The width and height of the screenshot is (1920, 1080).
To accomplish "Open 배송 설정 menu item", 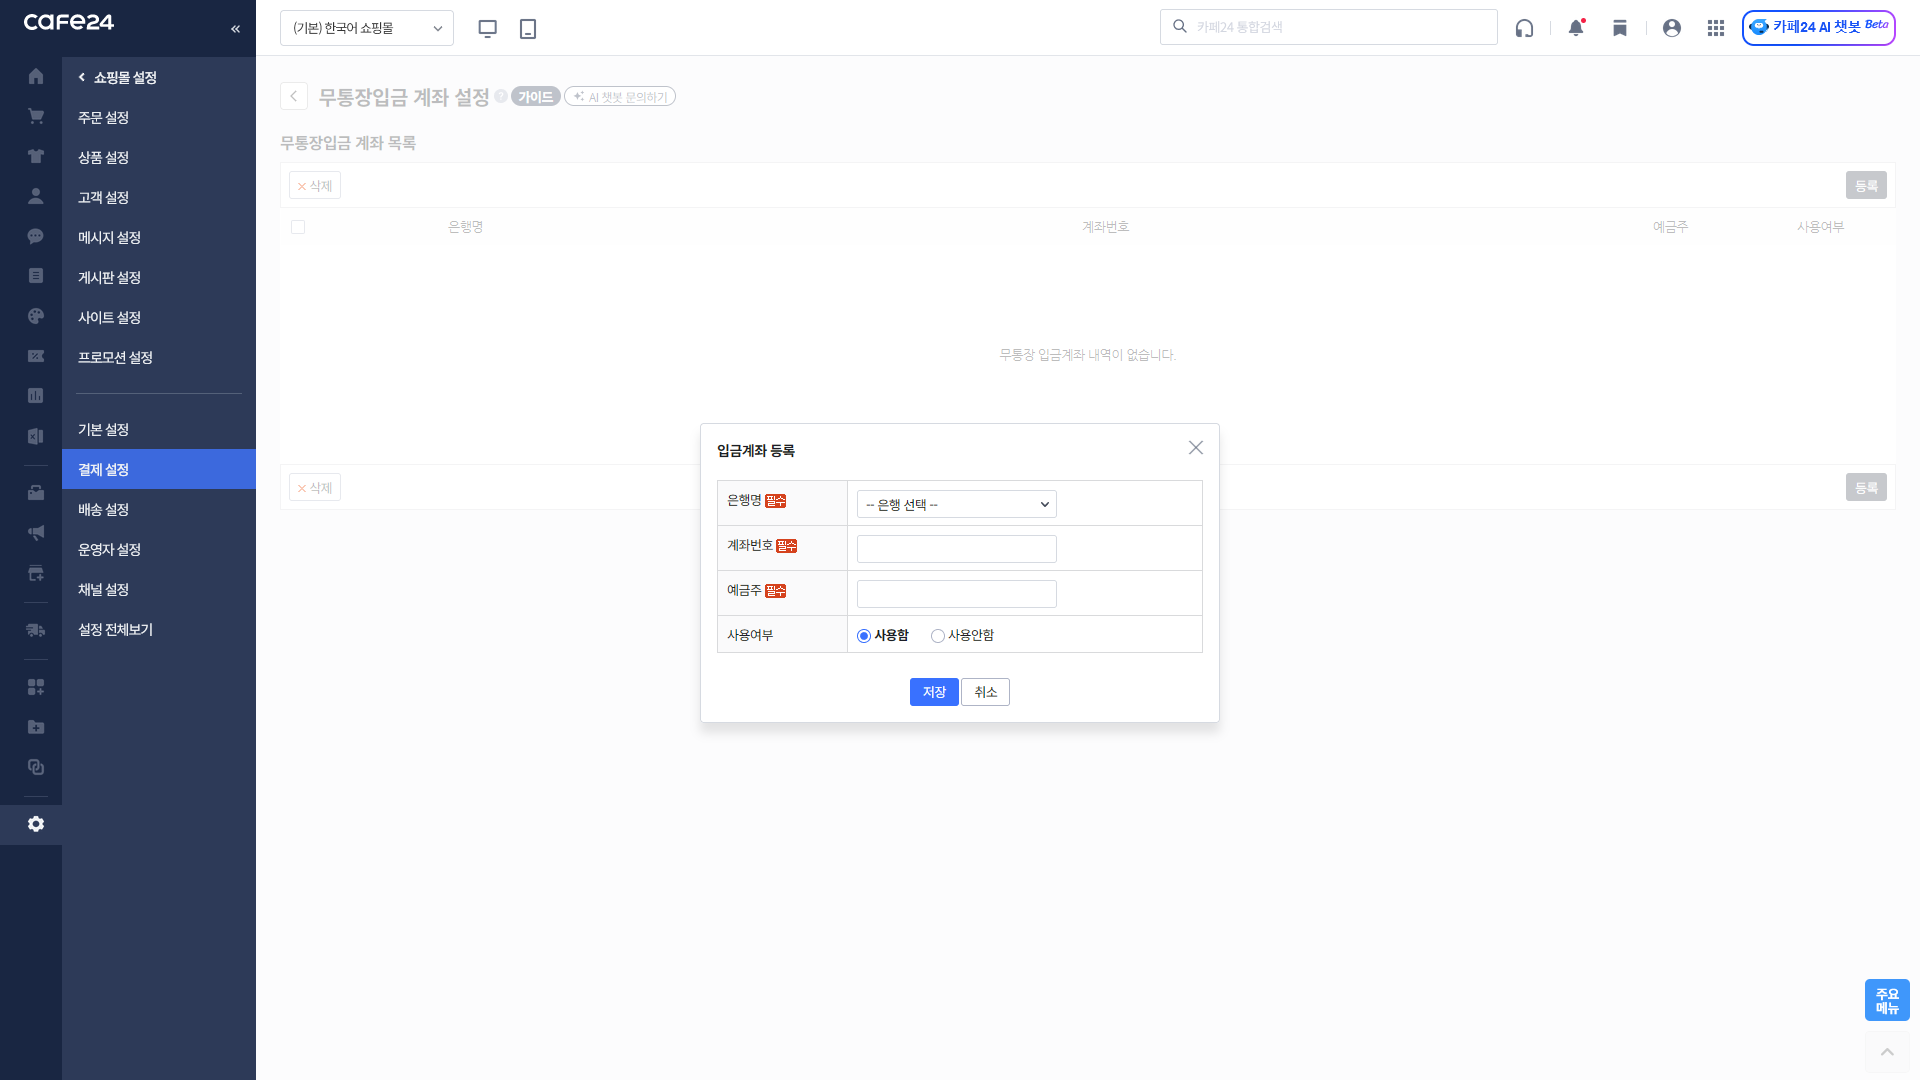I will point(104,509).
